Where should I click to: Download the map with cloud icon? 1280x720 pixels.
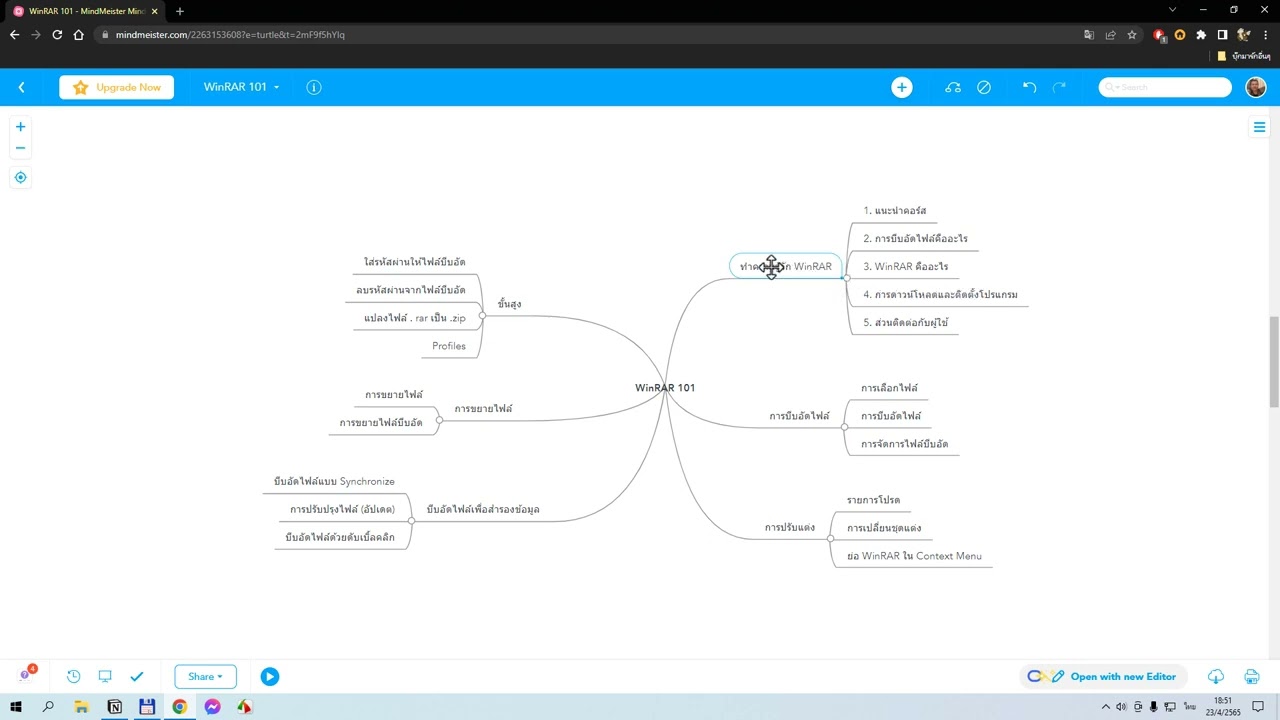coord(1216,676)
